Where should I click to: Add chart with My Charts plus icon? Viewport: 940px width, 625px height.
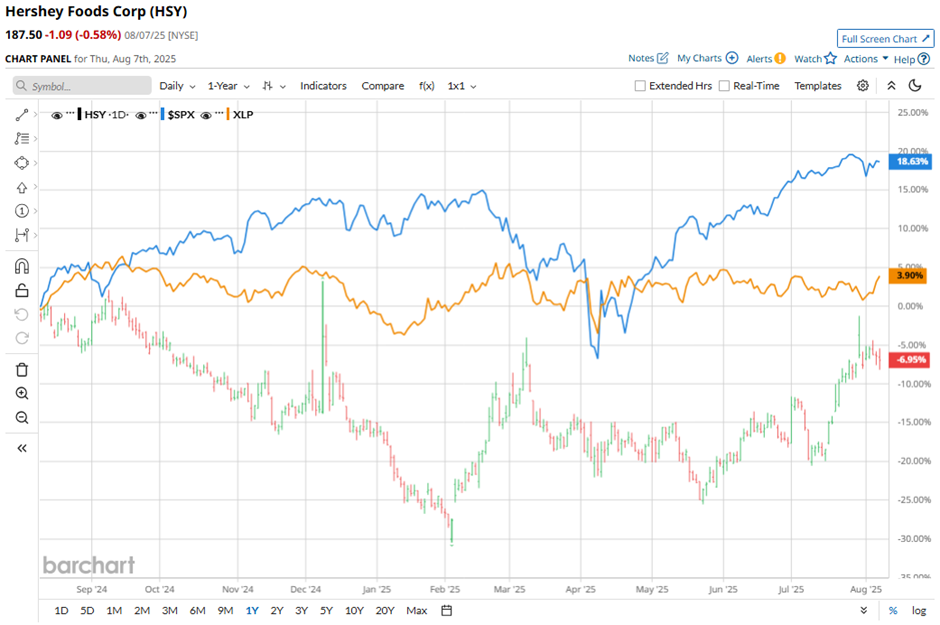coord(732,58)
